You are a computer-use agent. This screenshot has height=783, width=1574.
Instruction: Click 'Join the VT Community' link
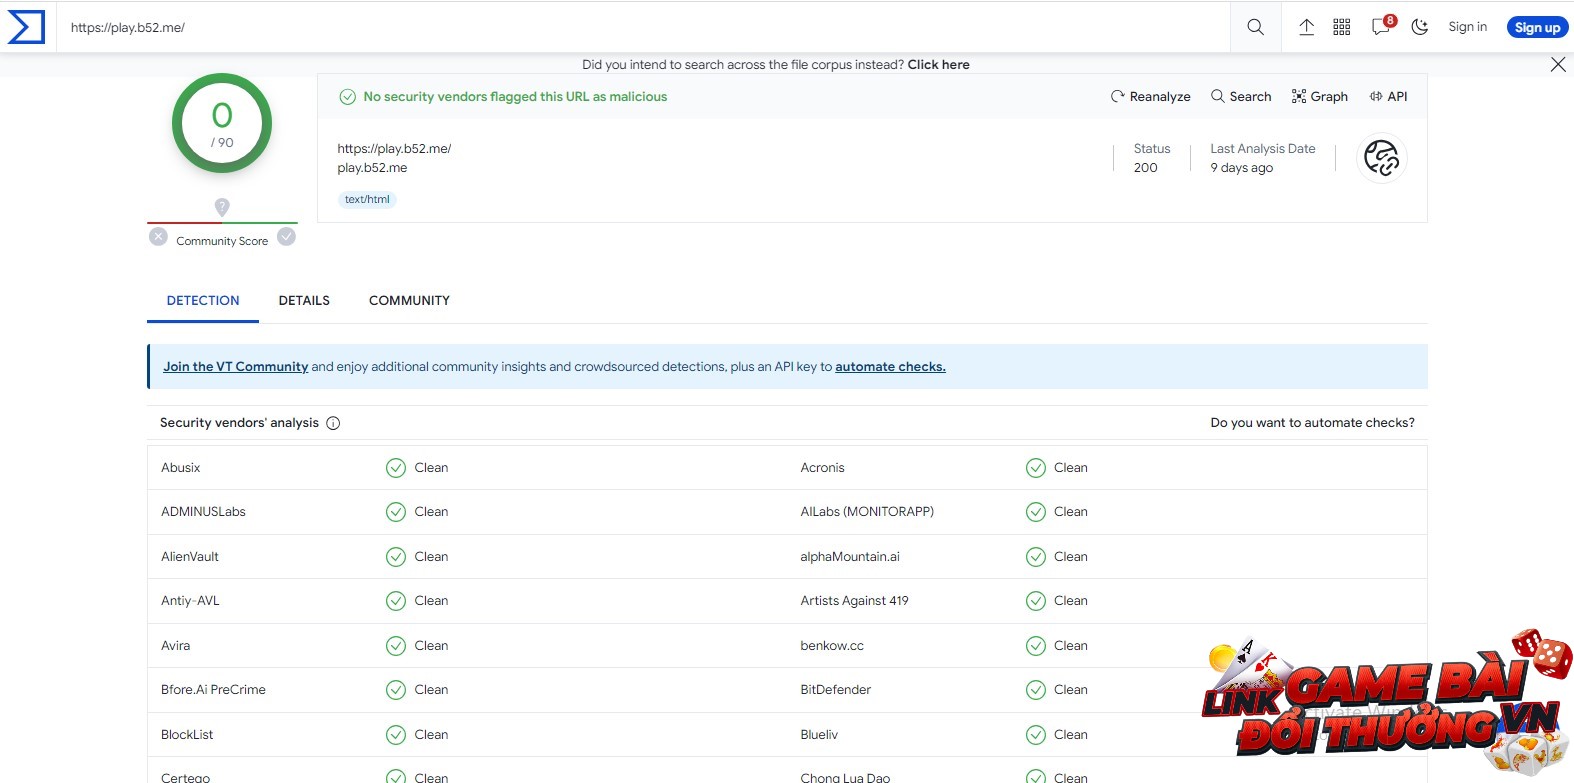click(236, 367)
